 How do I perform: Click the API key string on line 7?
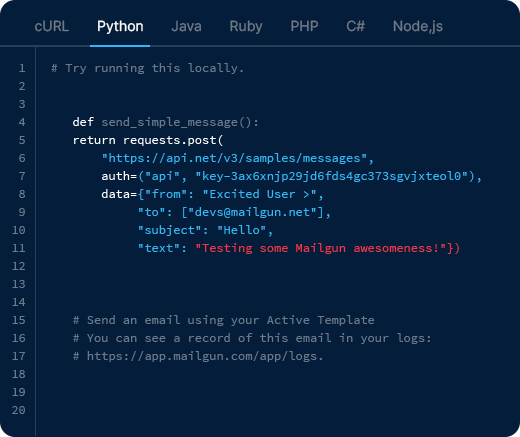(332, 176)
